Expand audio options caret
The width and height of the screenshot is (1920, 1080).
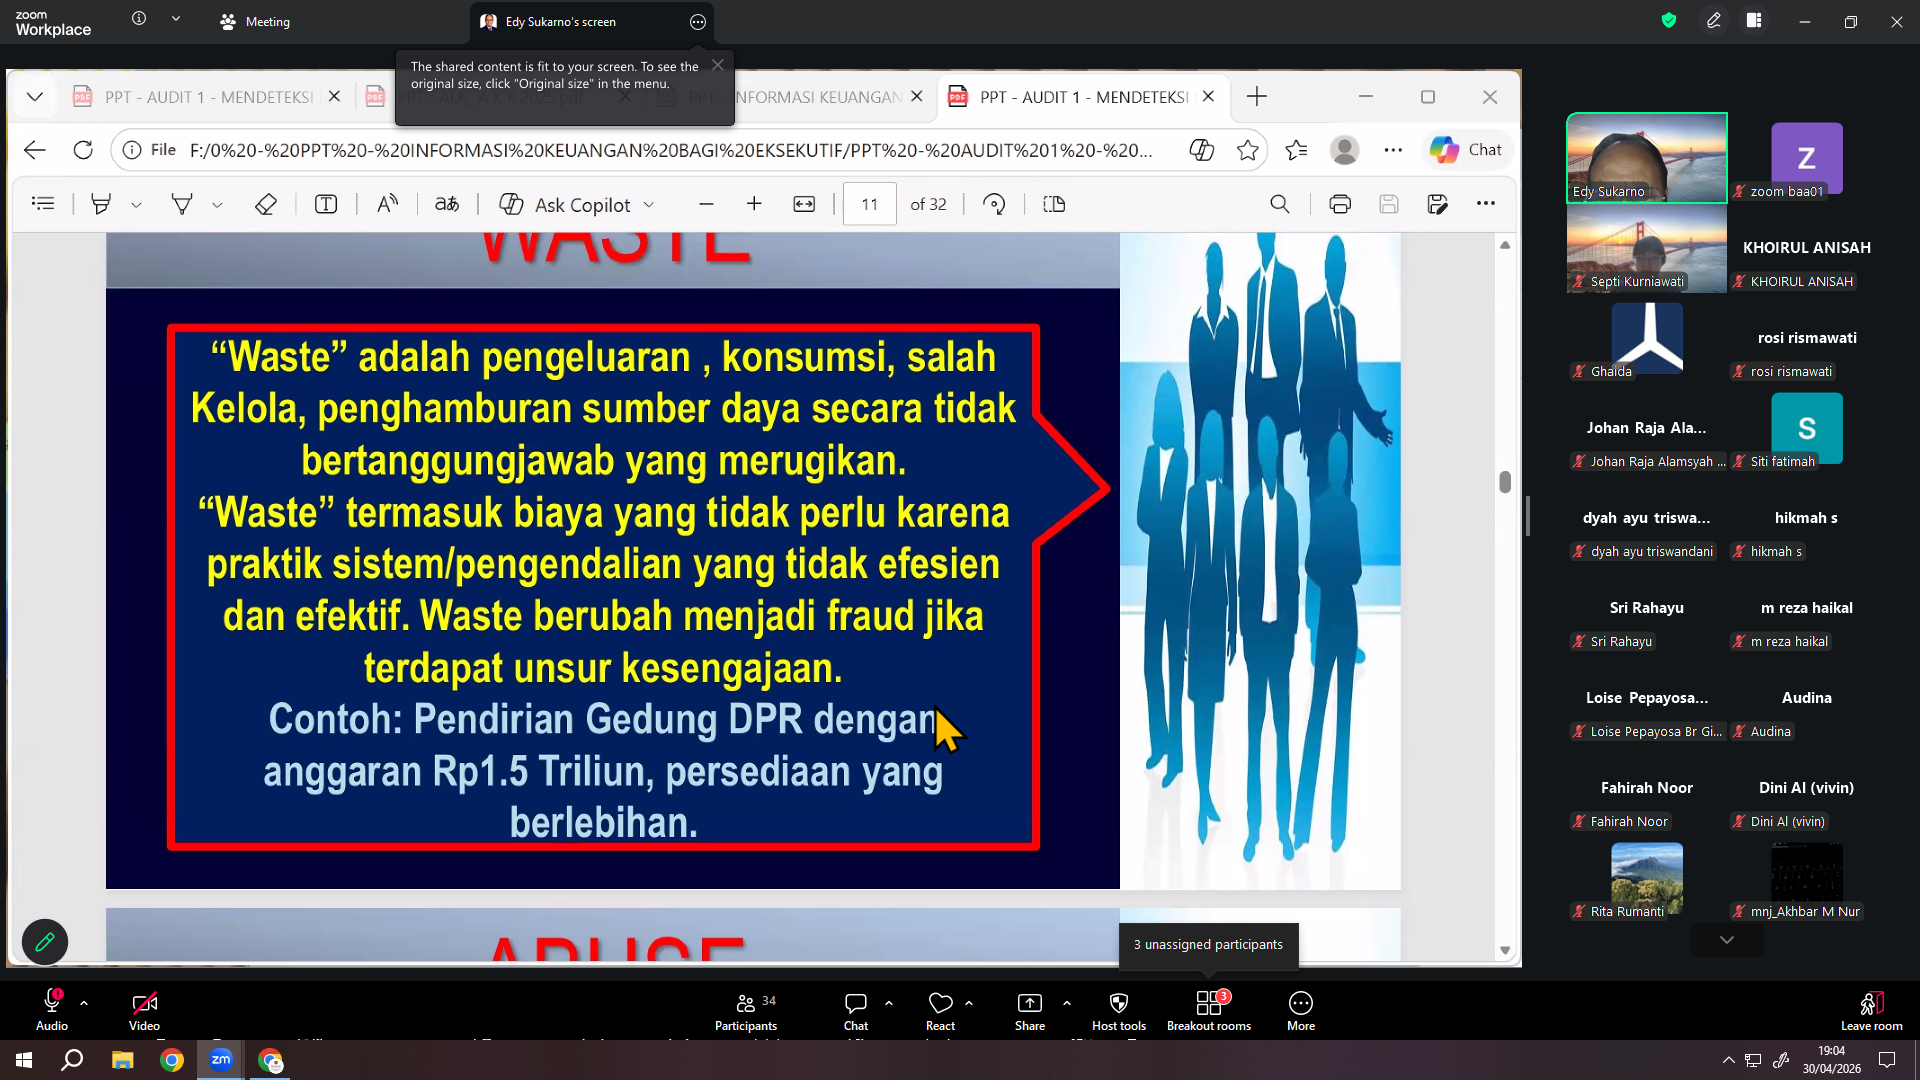point(84,1002)
